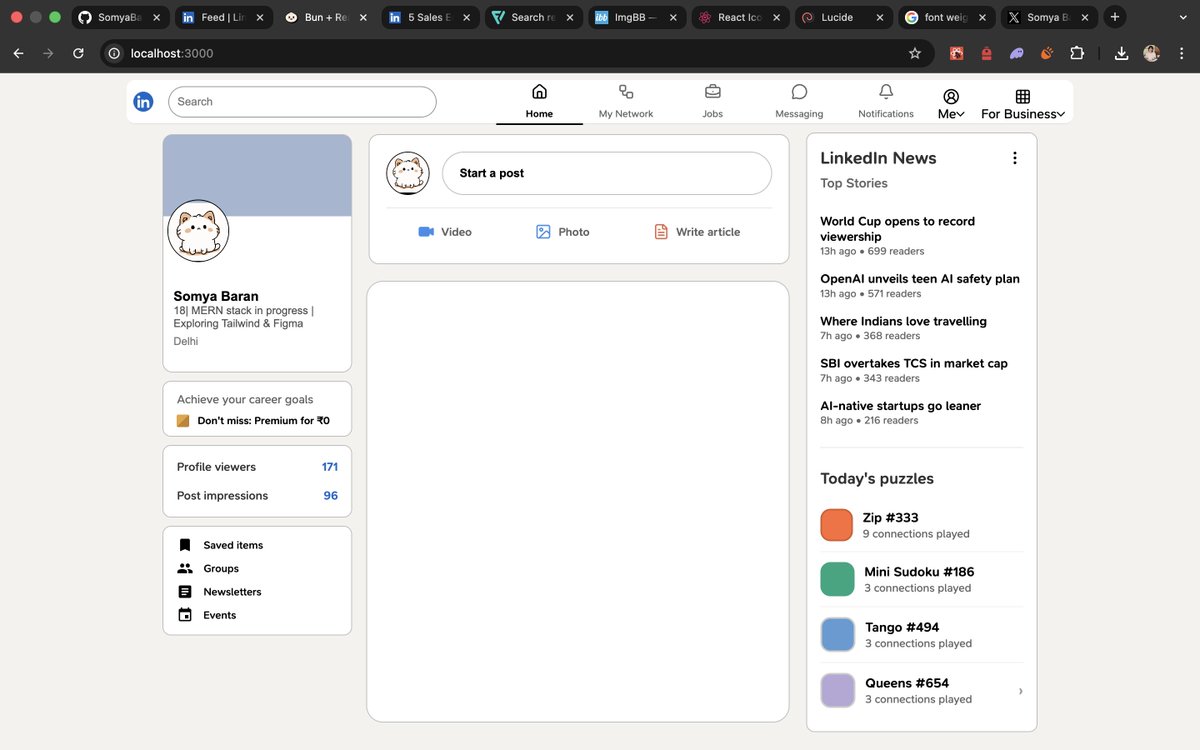Open Where Indians love travelling story
This screenshot has width=1200, height=750.
tap(903, 321)
